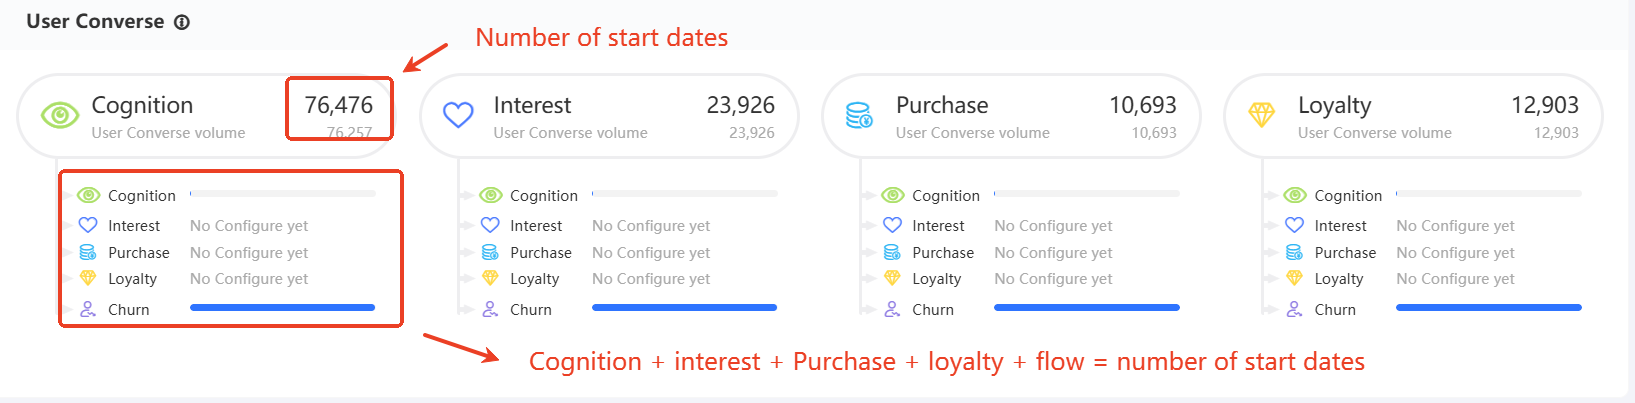The height and width of the screenshot is (403, 1635).
Task: Click the Cognition progress bar under Interest card
Action: tap(684, 193)
